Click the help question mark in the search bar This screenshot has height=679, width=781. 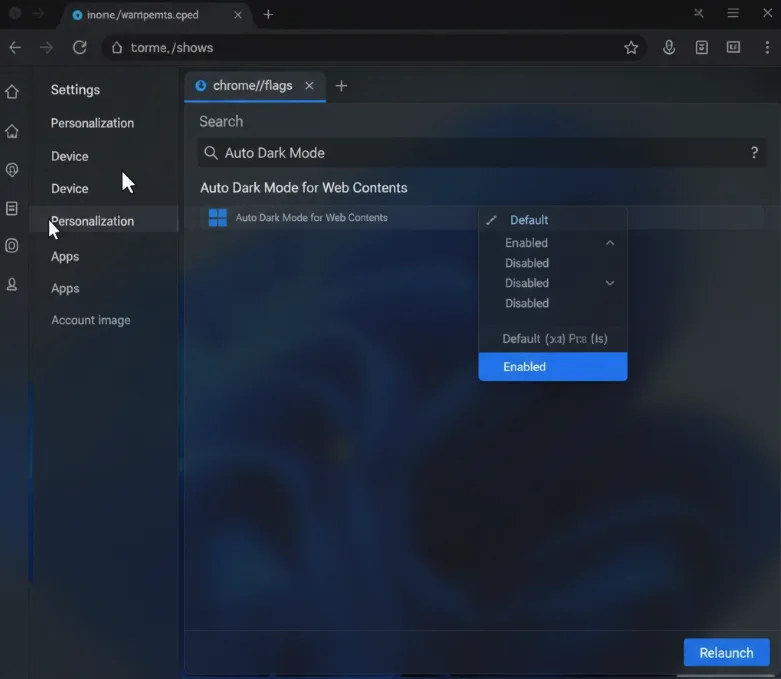[x=754, y=153]
